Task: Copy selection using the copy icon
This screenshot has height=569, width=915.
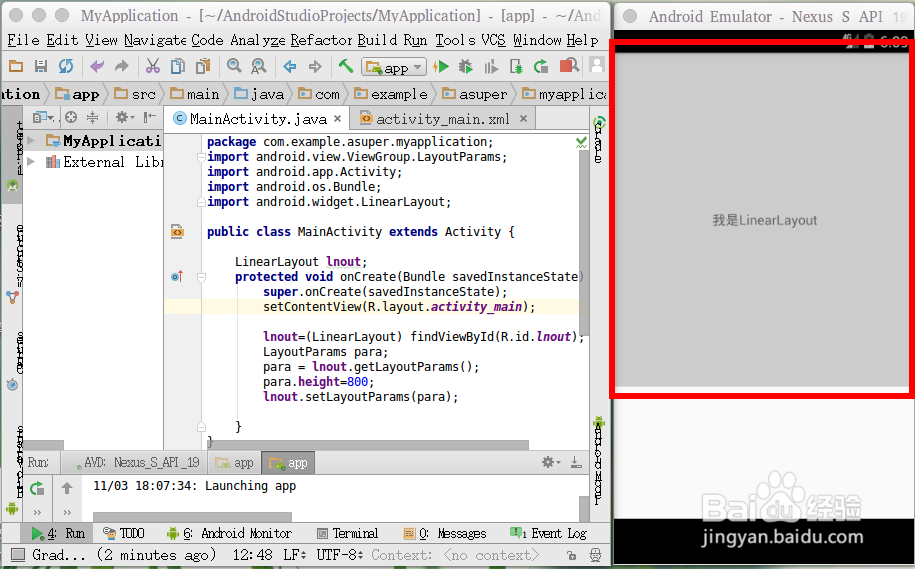Action: point(177,67)
